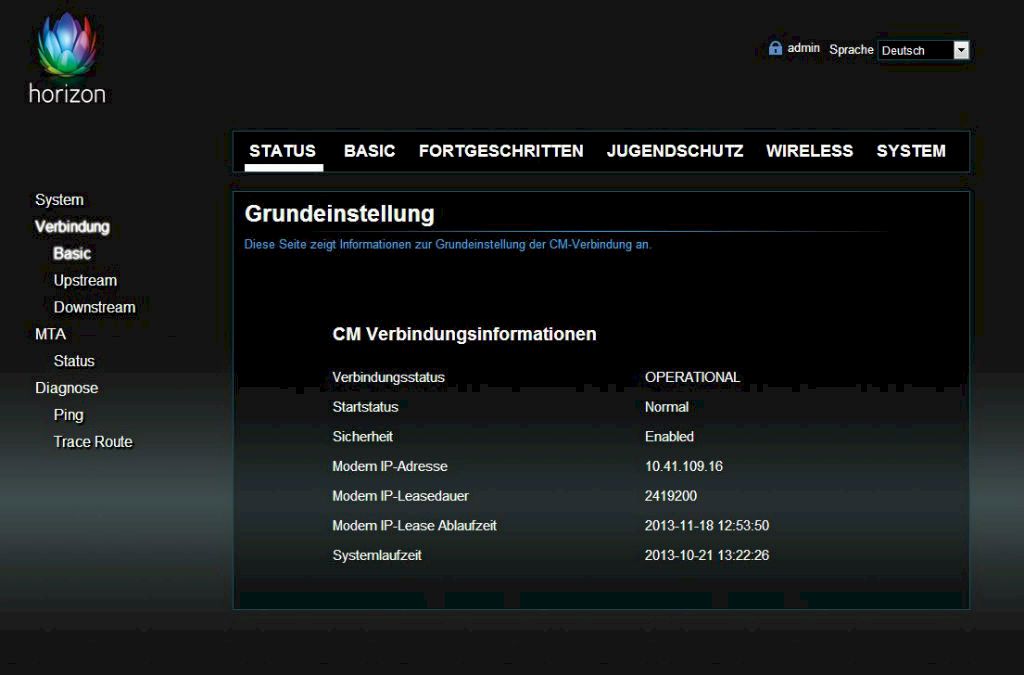Screen dimensions: 1024x675
Task: Go to the FORTGESCHRITTEN tab
Action: pos(501,151)
